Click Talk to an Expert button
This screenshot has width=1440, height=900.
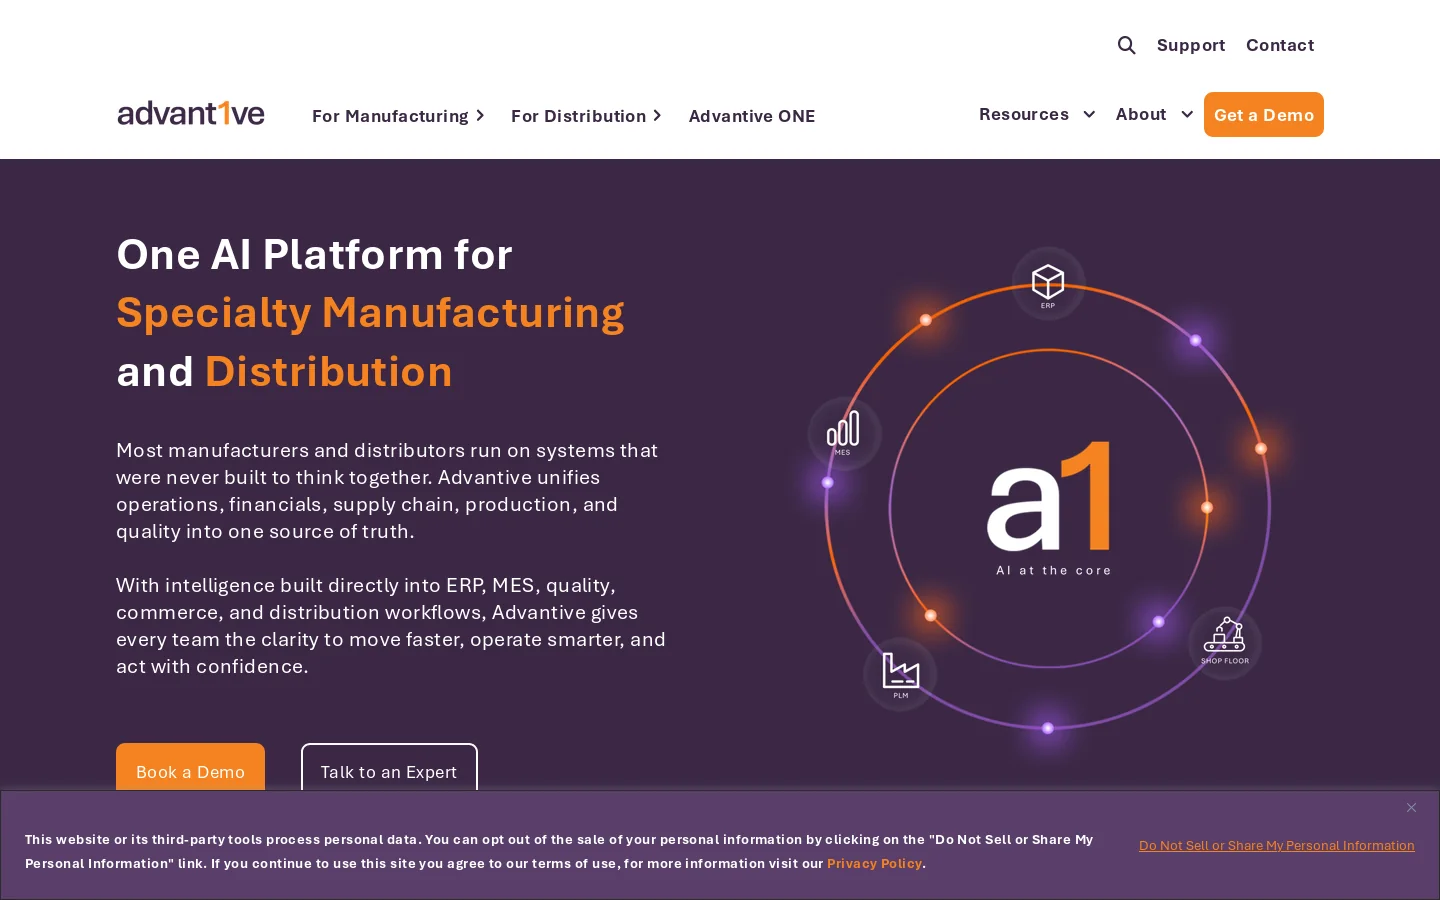coord(389,767)
